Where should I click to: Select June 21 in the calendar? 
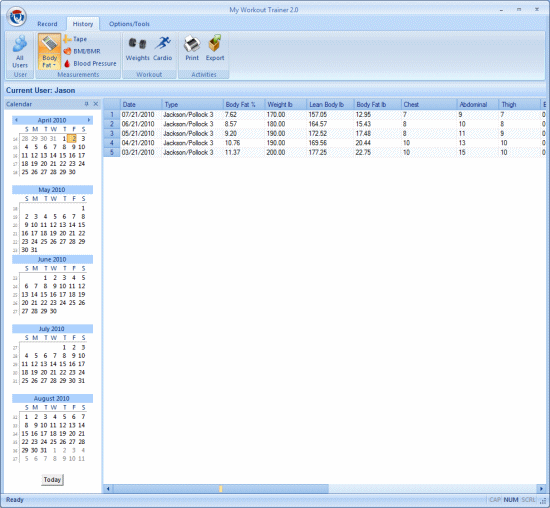click(34, 303)
